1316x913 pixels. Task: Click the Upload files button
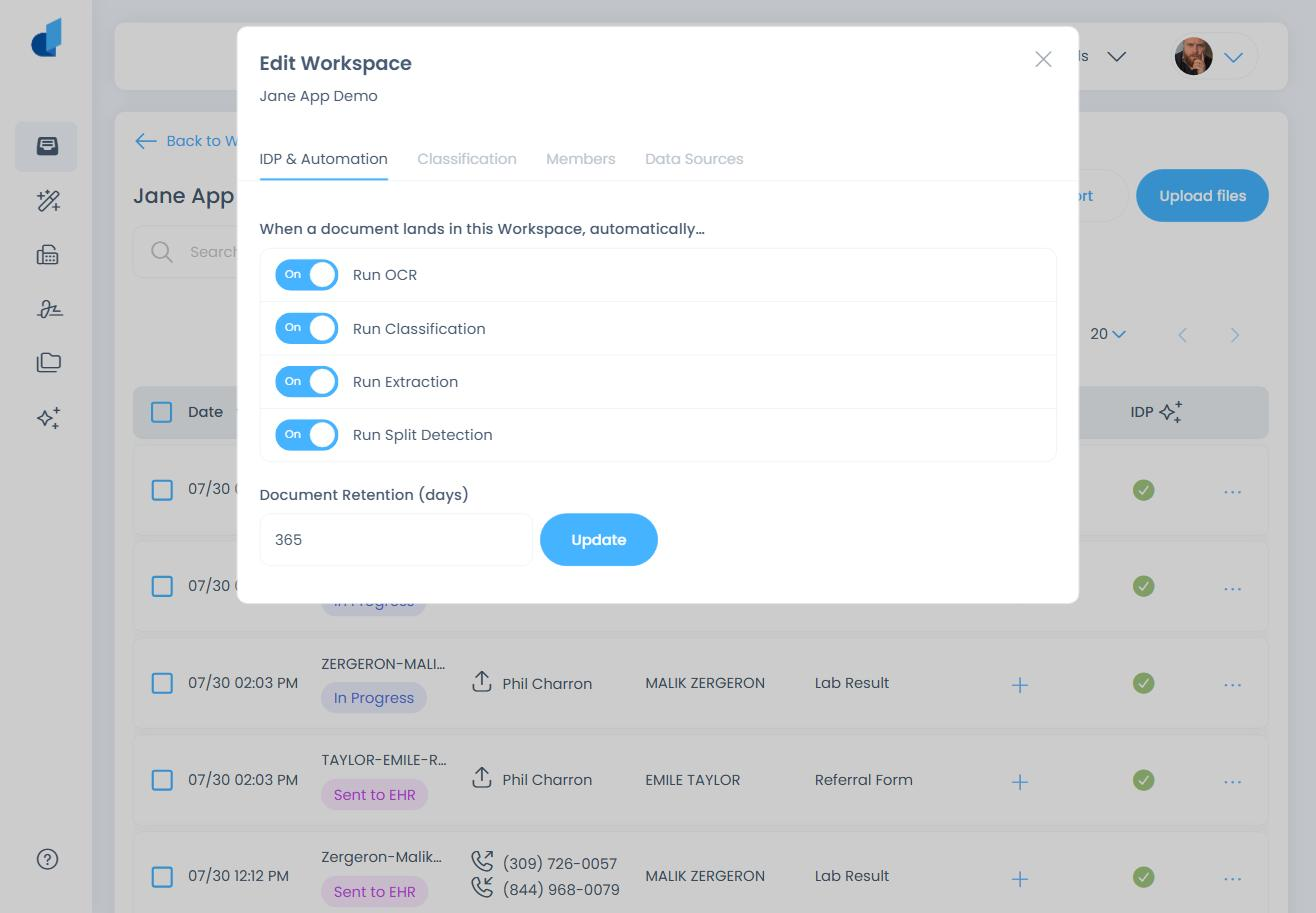1202,196
